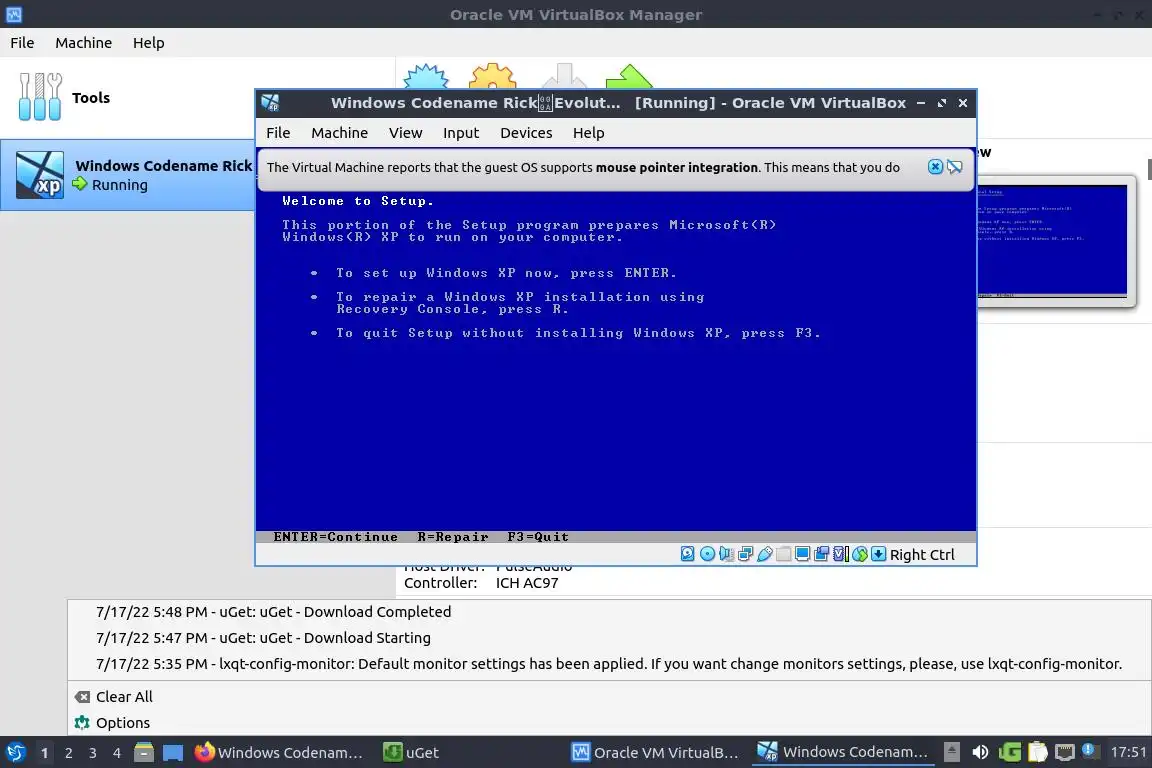Screen dimensions: 1152x768
Task: Open file manager icon in taskbar
Action: click(x=144, y=752)
